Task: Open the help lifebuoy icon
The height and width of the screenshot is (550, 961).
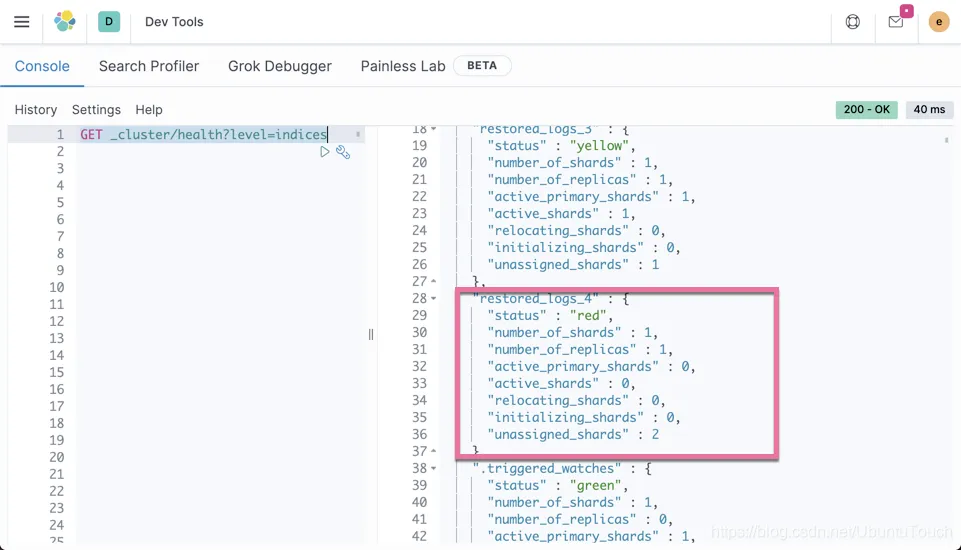Action: (853, 22)
